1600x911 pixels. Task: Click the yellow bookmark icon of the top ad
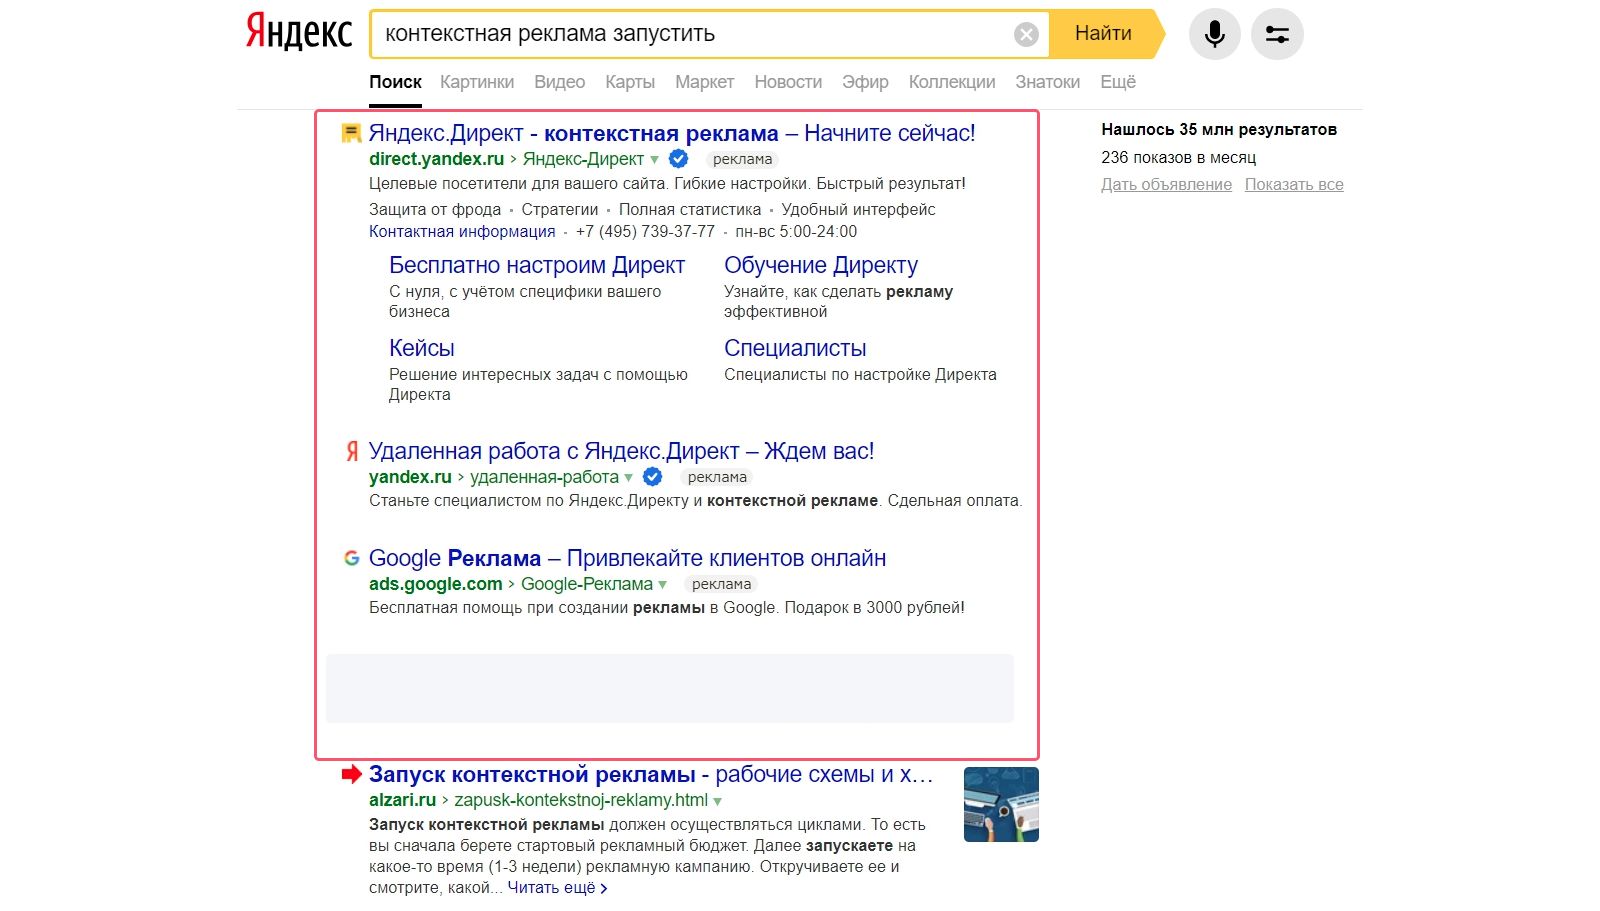click(350, 132)
